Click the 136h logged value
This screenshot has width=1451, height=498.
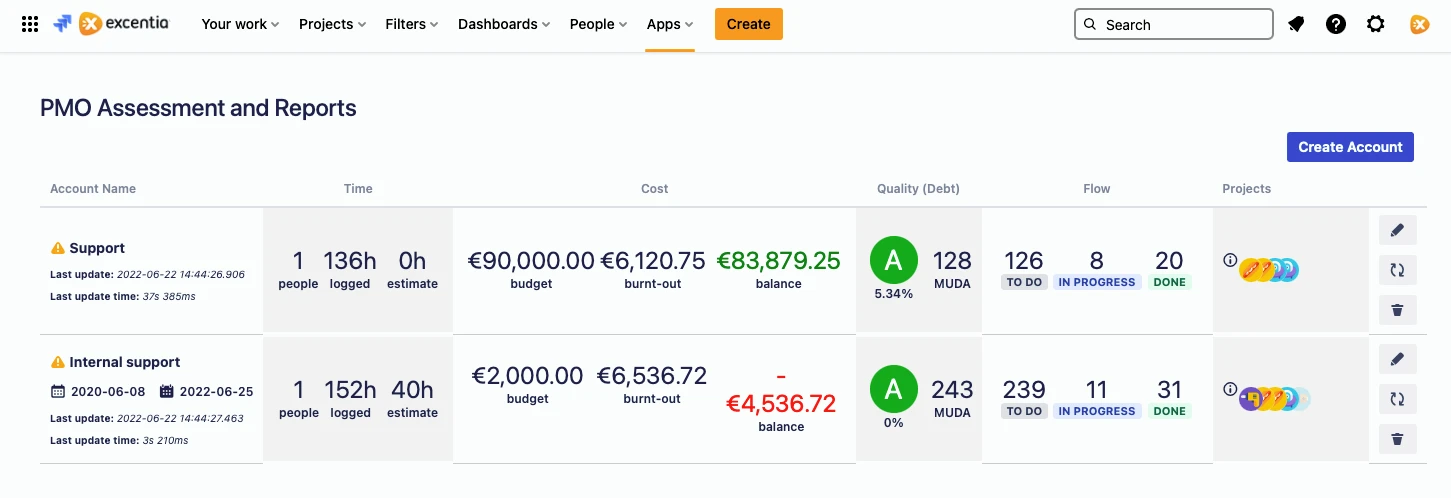(x=350, y=261)
